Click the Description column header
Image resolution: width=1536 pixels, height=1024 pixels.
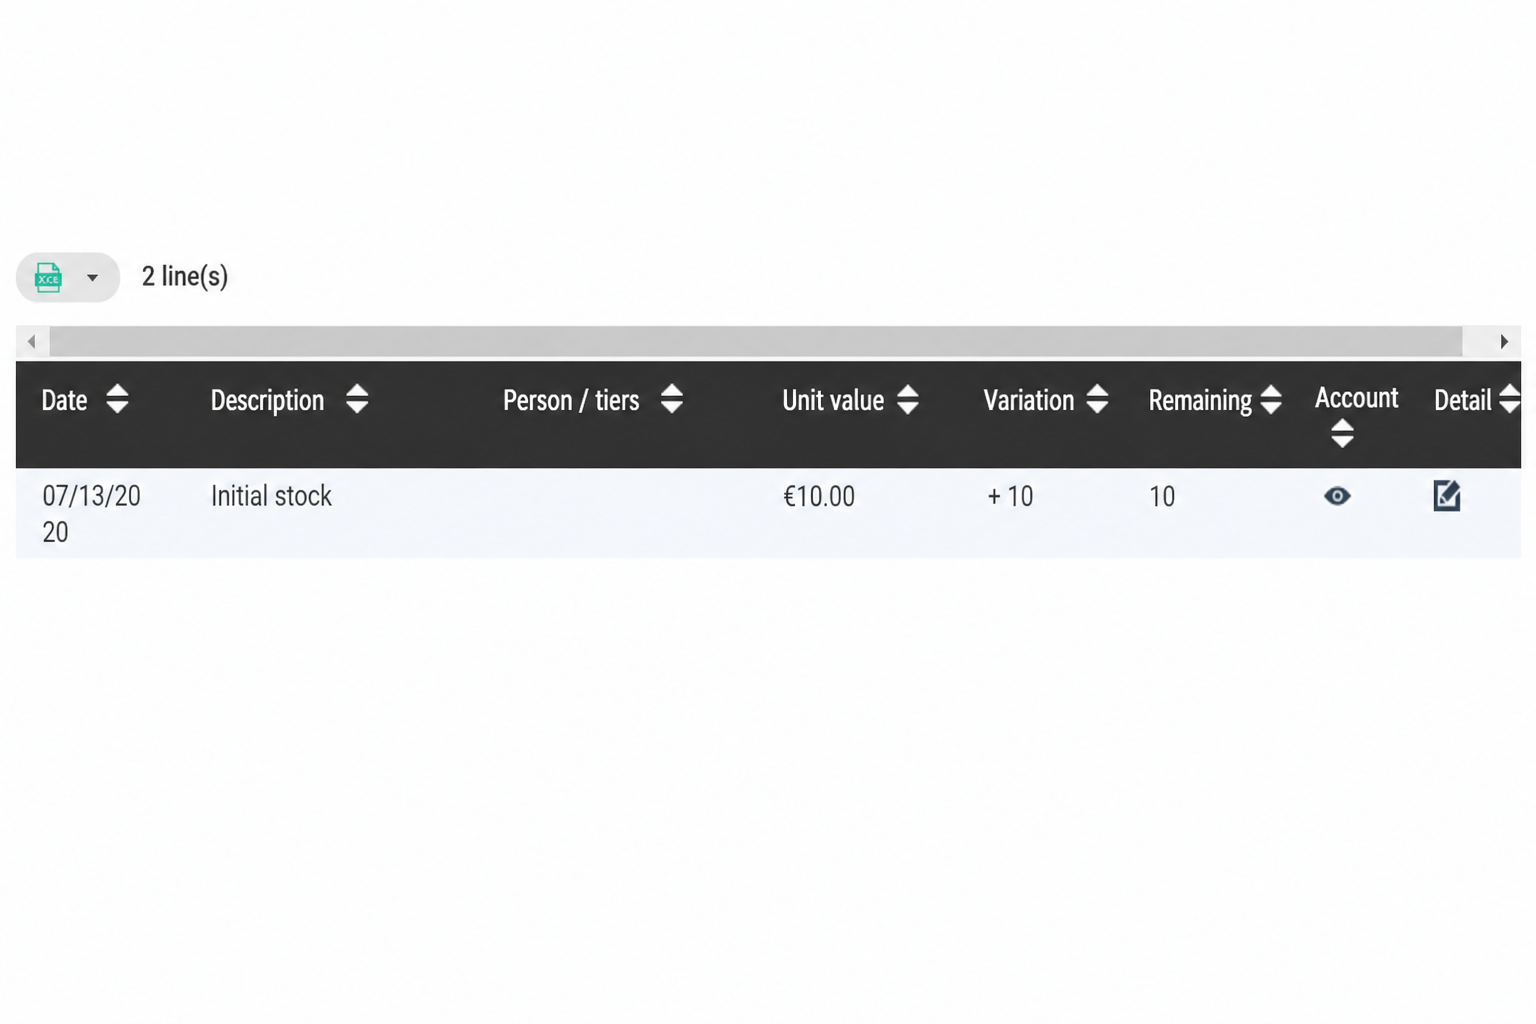(267, 400)
